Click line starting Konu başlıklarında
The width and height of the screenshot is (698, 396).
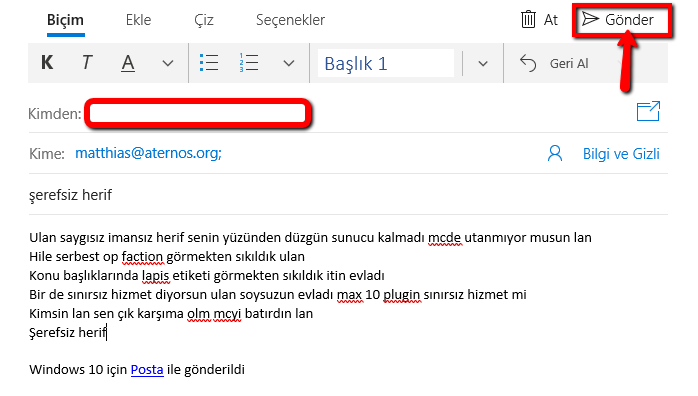tap(207, 276)
